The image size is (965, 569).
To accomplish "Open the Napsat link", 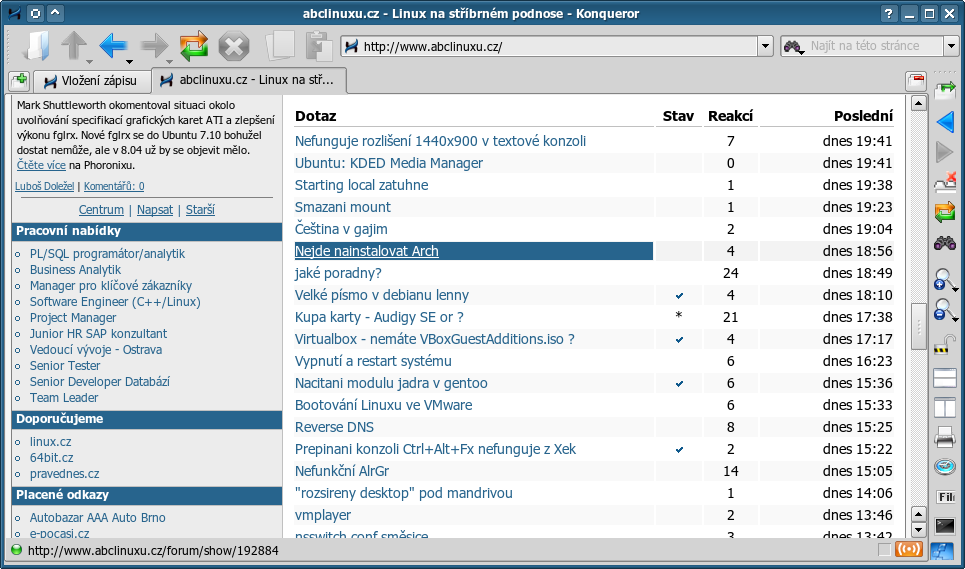I will [x=154, y=210].
